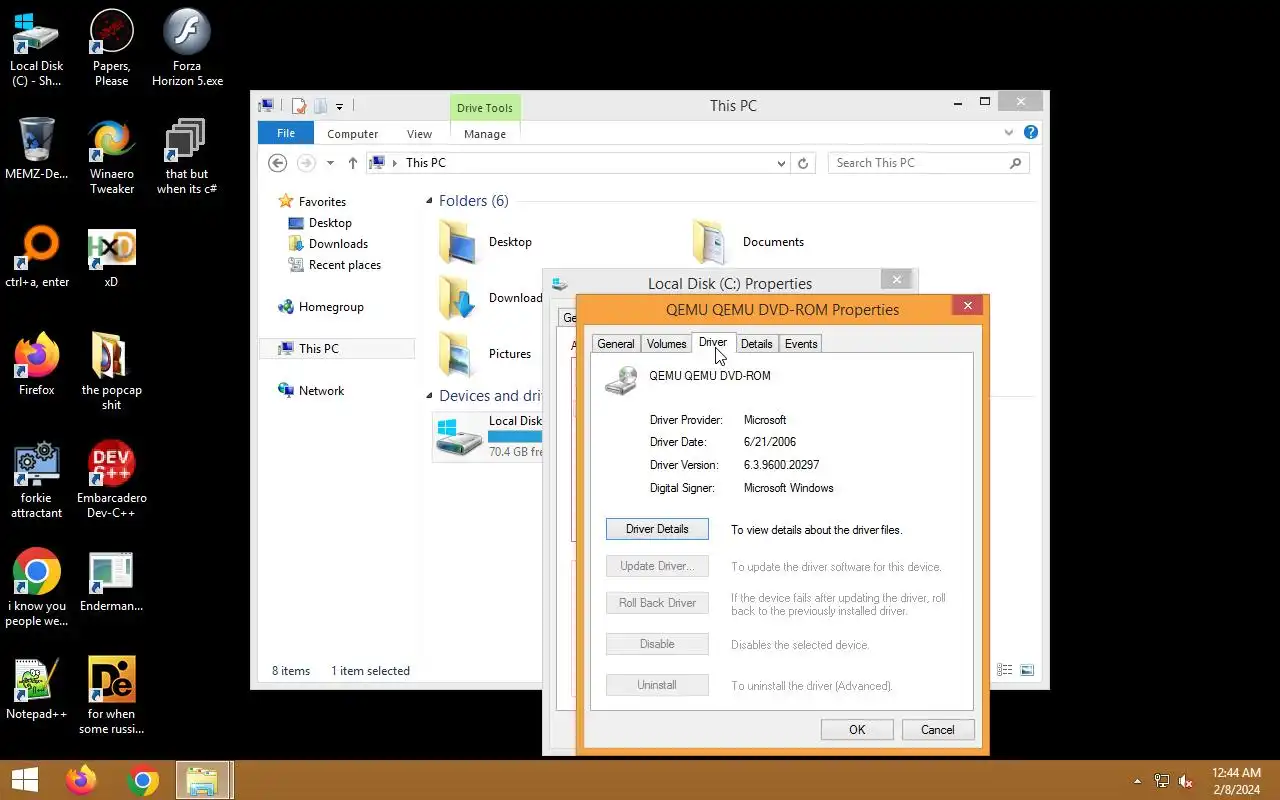Switch to the Events tab

[801, 344]
